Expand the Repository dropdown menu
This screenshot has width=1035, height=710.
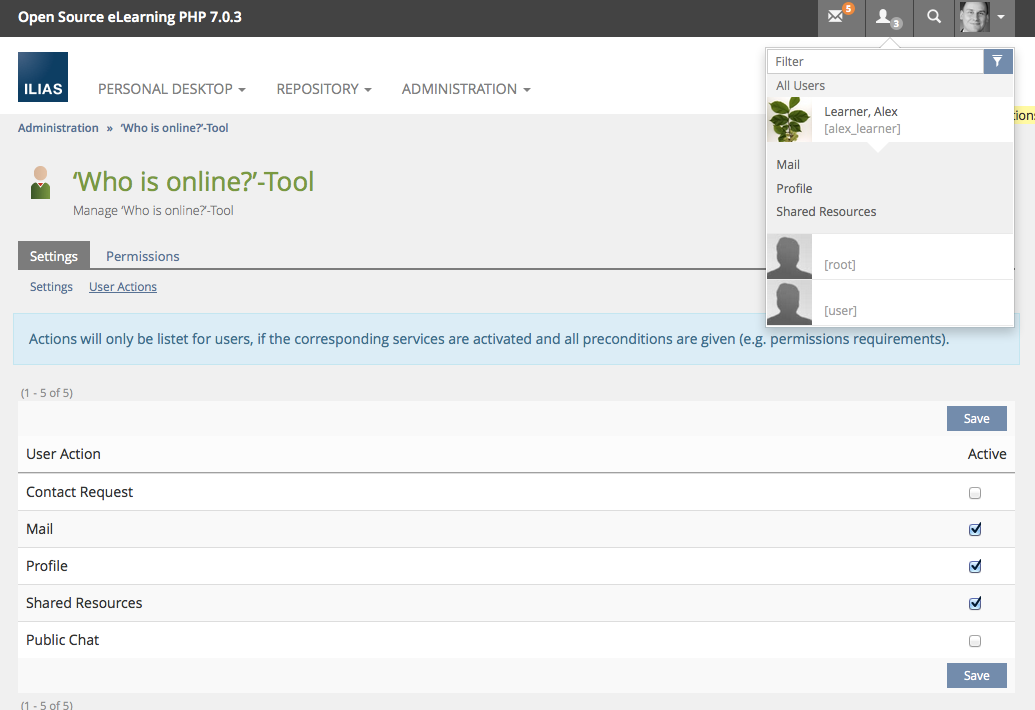click(323, 89)
